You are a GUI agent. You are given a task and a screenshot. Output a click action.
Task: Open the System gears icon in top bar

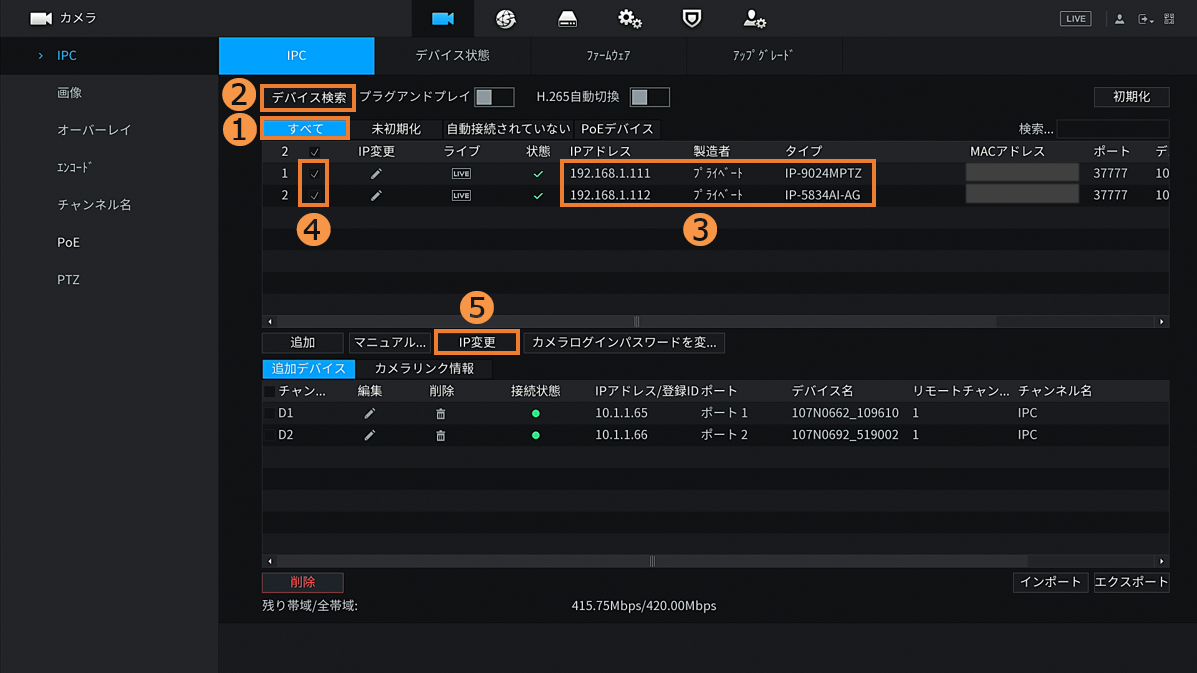629,19
